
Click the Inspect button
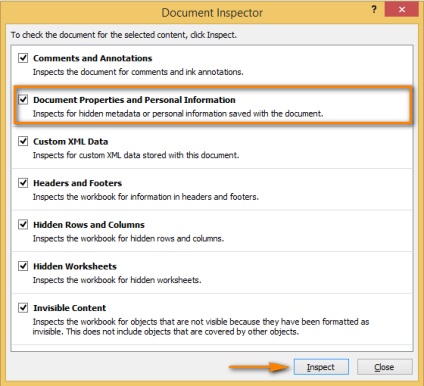click(x=321, y=367)
